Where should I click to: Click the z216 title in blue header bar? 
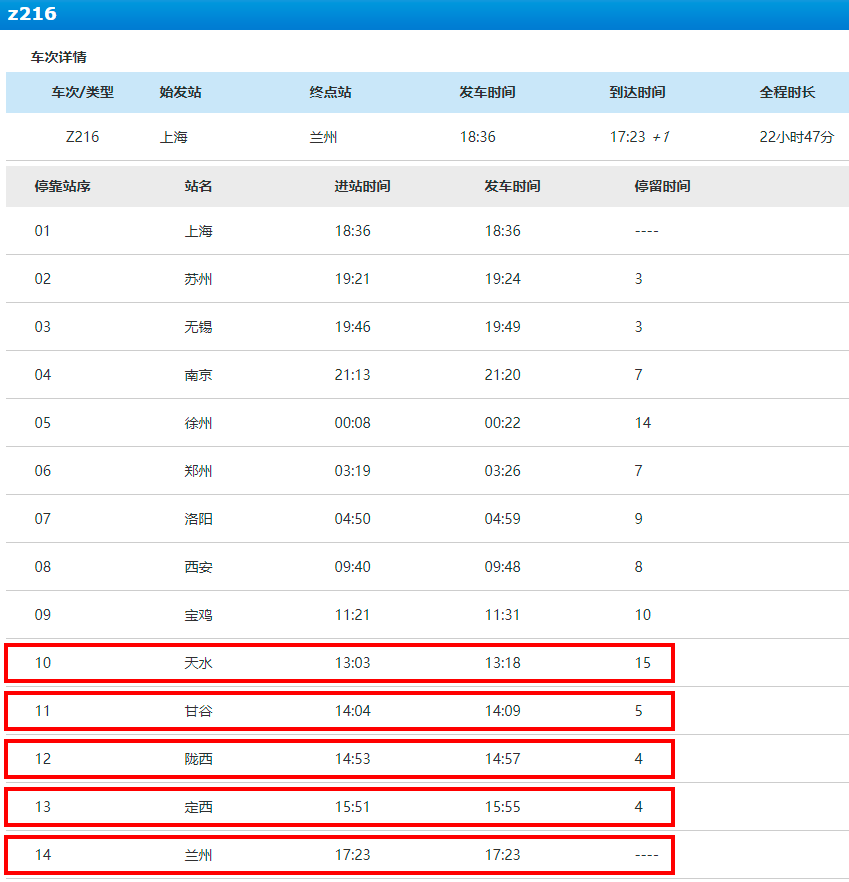[x=32, y=14]
